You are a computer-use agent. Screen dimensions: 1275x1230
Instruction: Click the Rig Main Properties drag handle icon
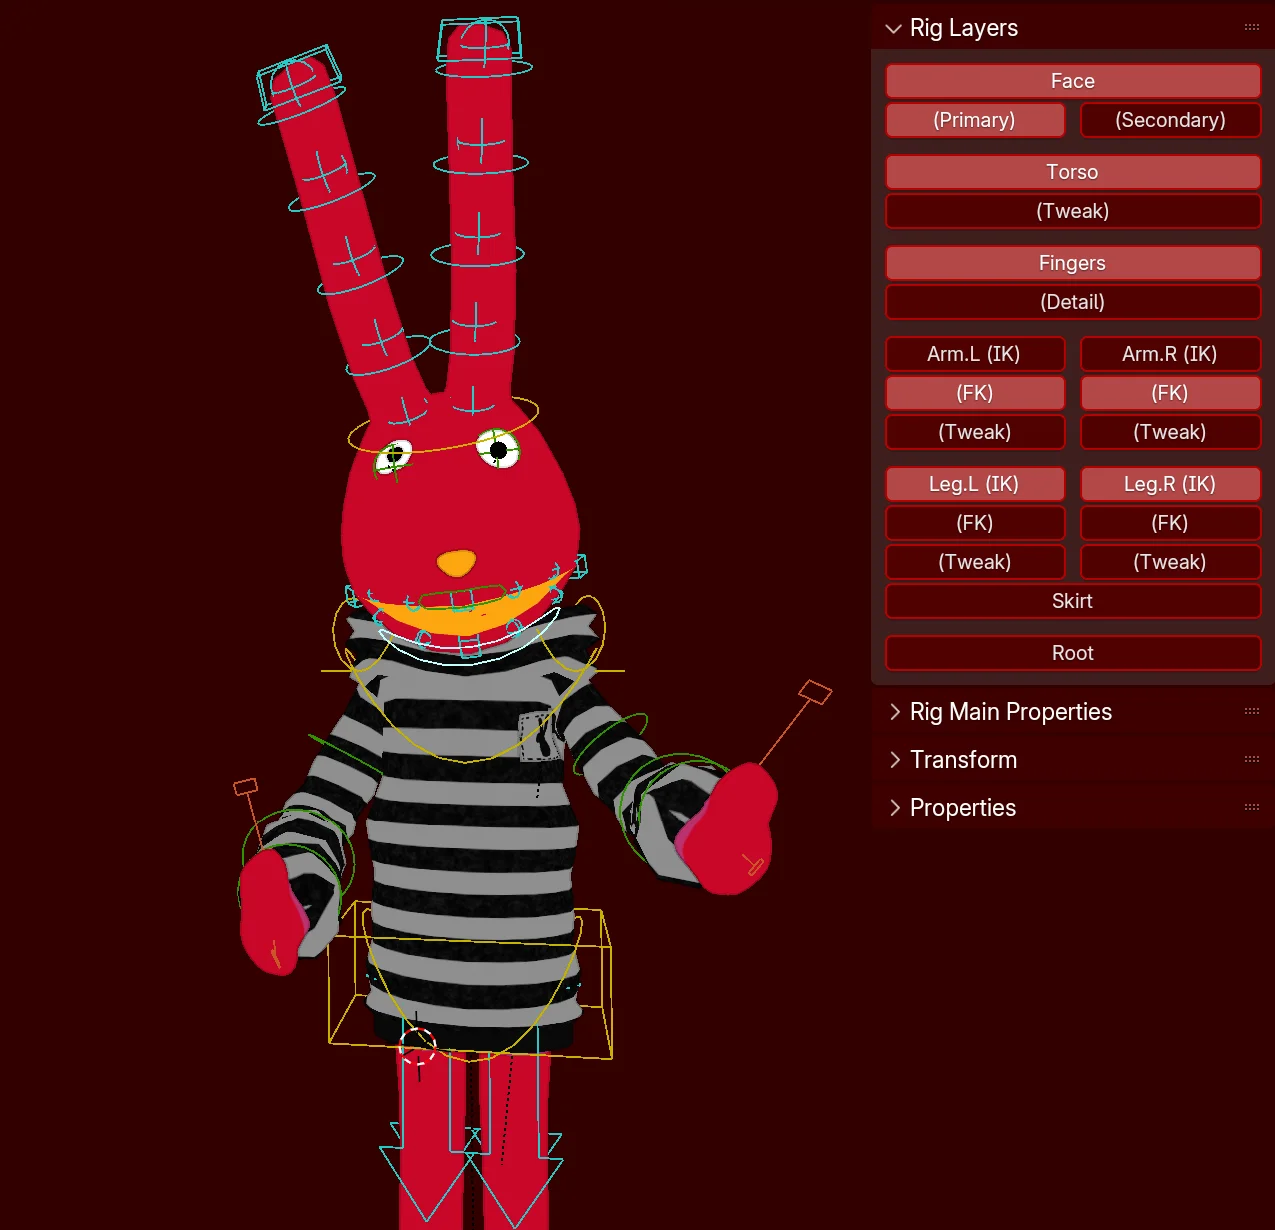click(x=1252, y=711)
